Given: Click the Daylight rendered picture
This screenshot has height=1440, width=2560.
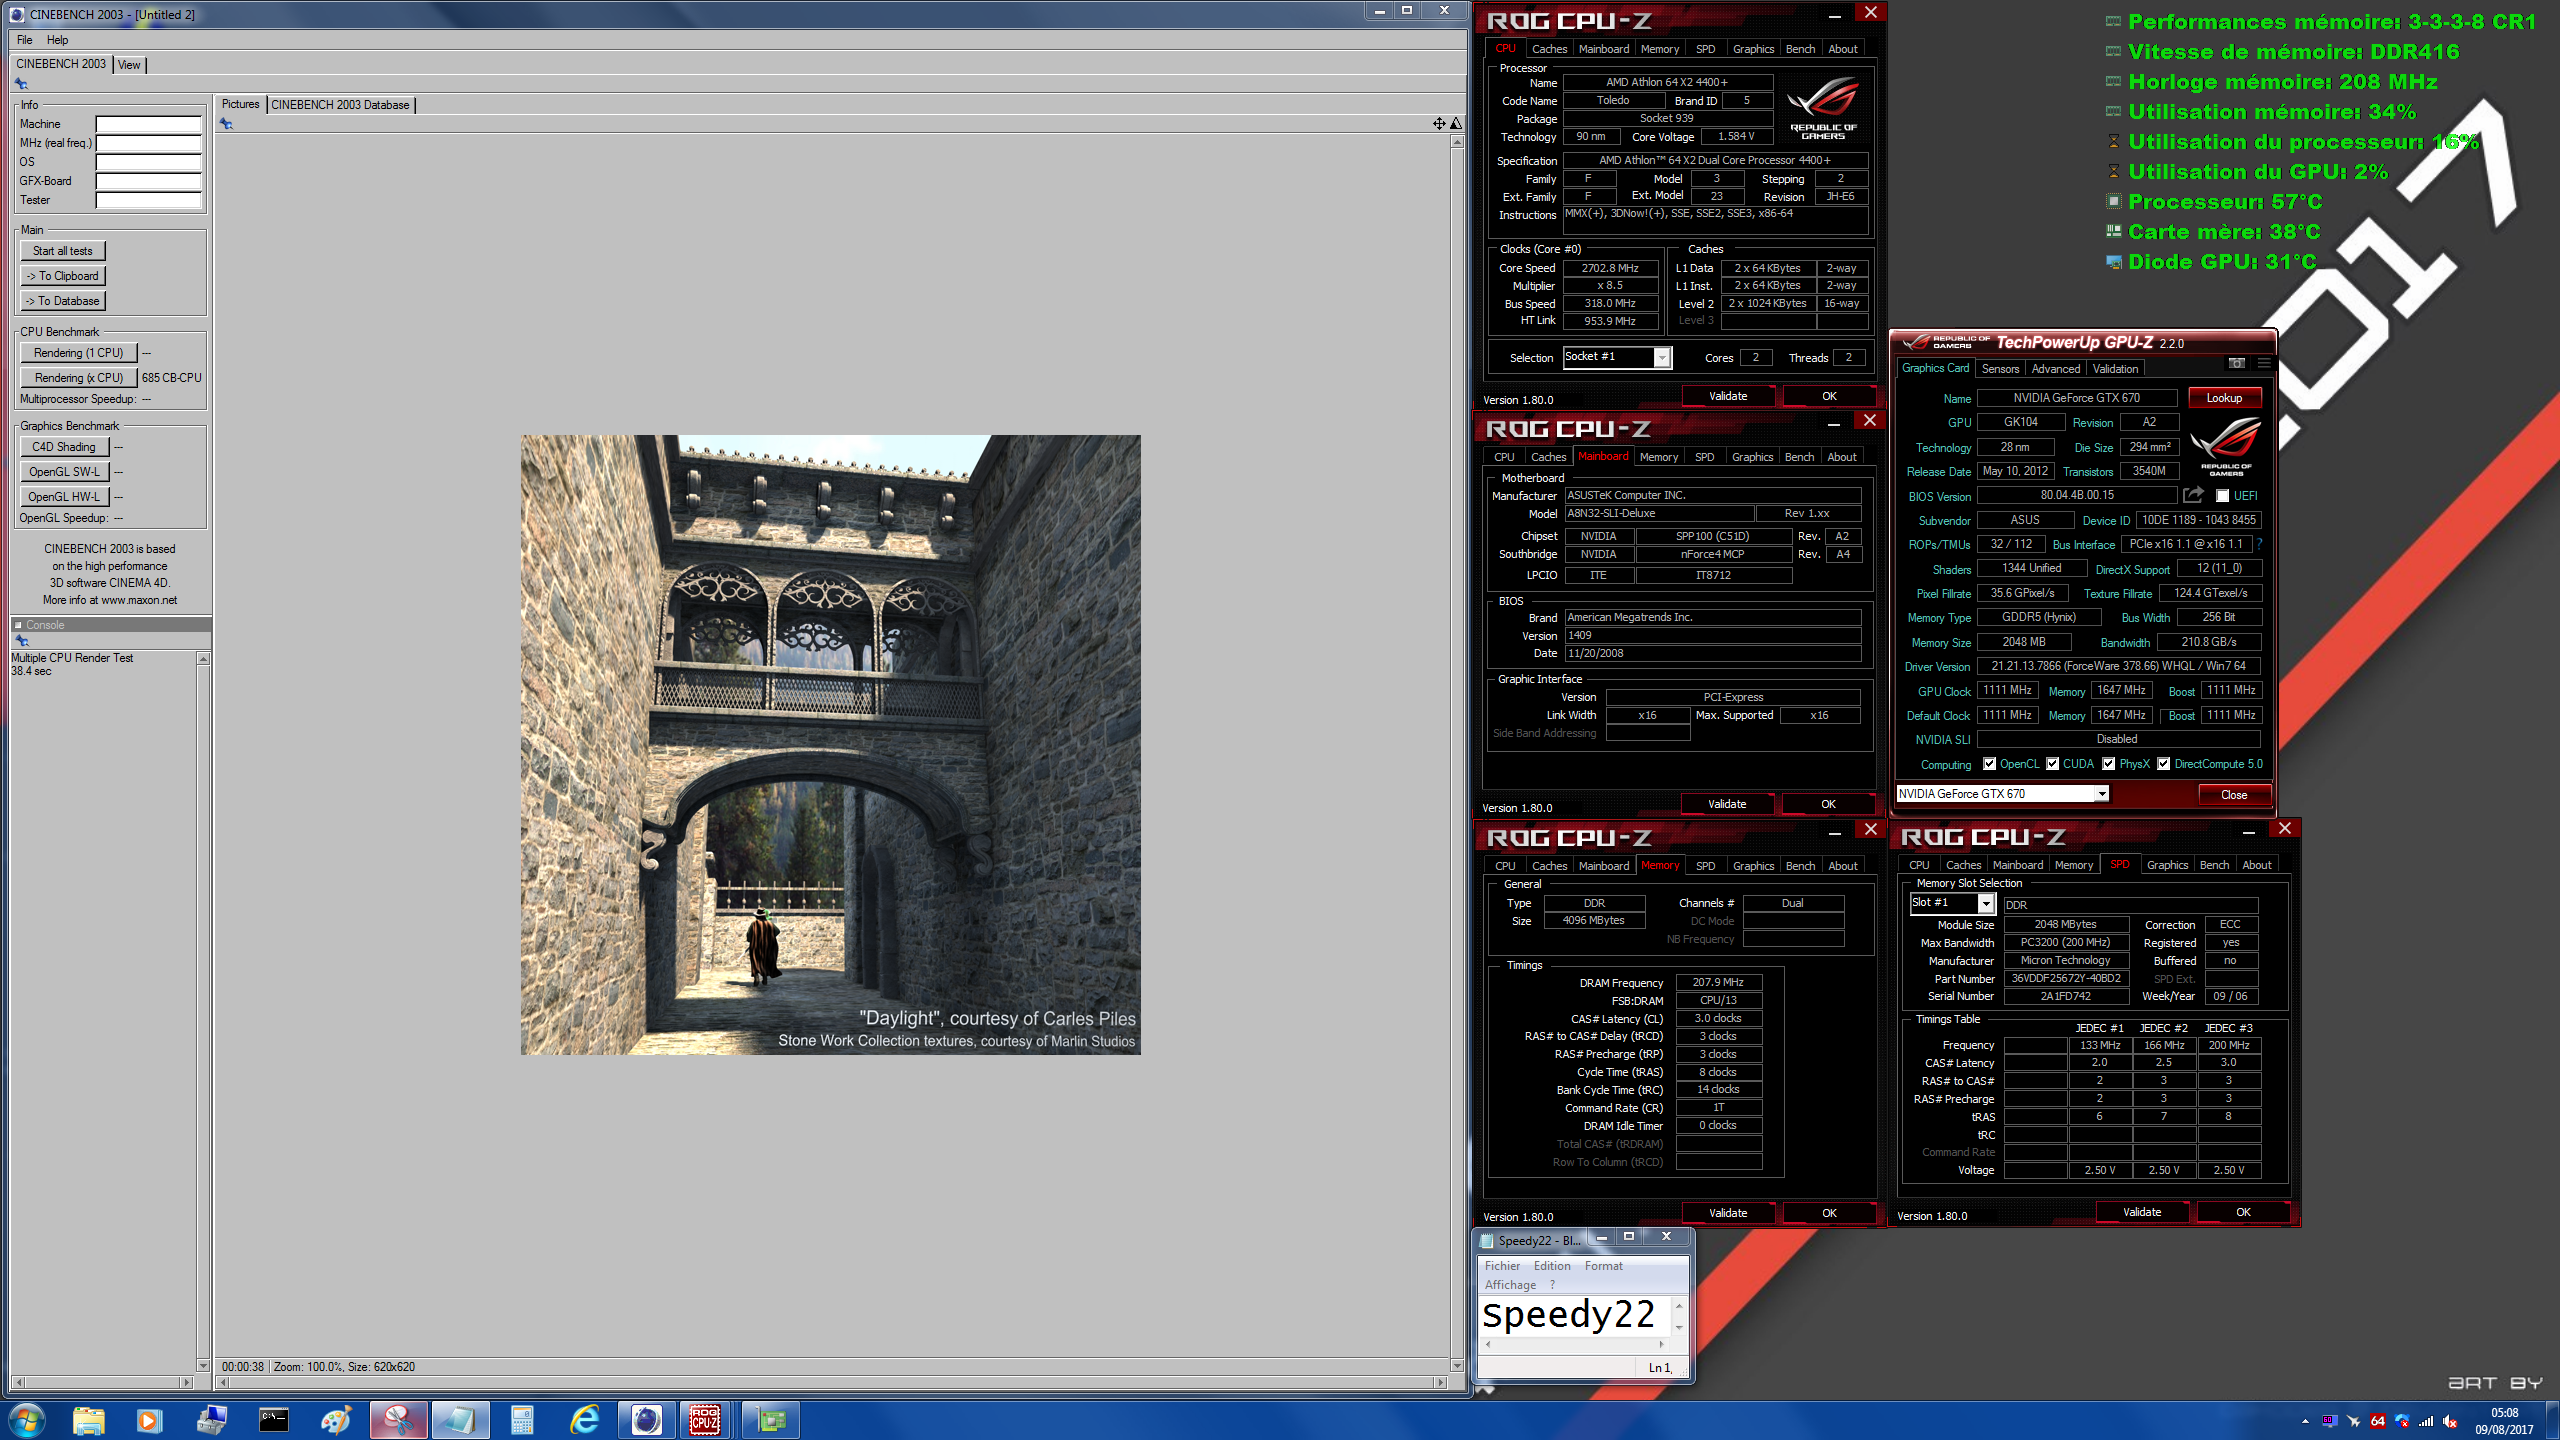Looking at the screenshot, I should (830, 744).
